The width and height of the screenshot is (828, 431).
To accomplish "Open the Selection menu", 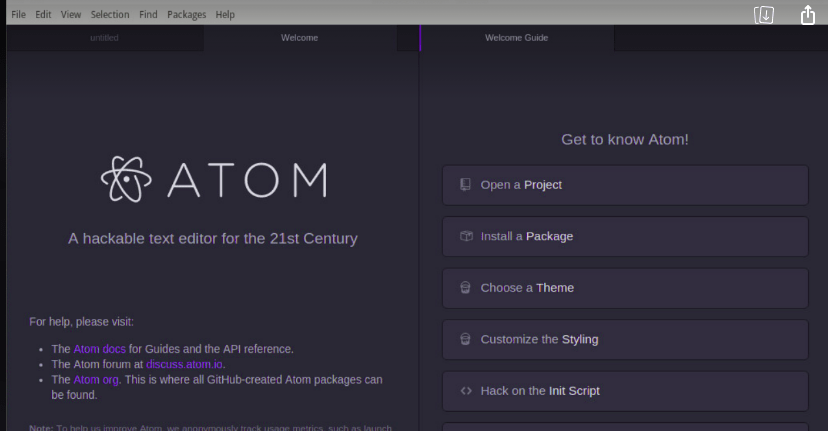I will click(x=110, y=14).
